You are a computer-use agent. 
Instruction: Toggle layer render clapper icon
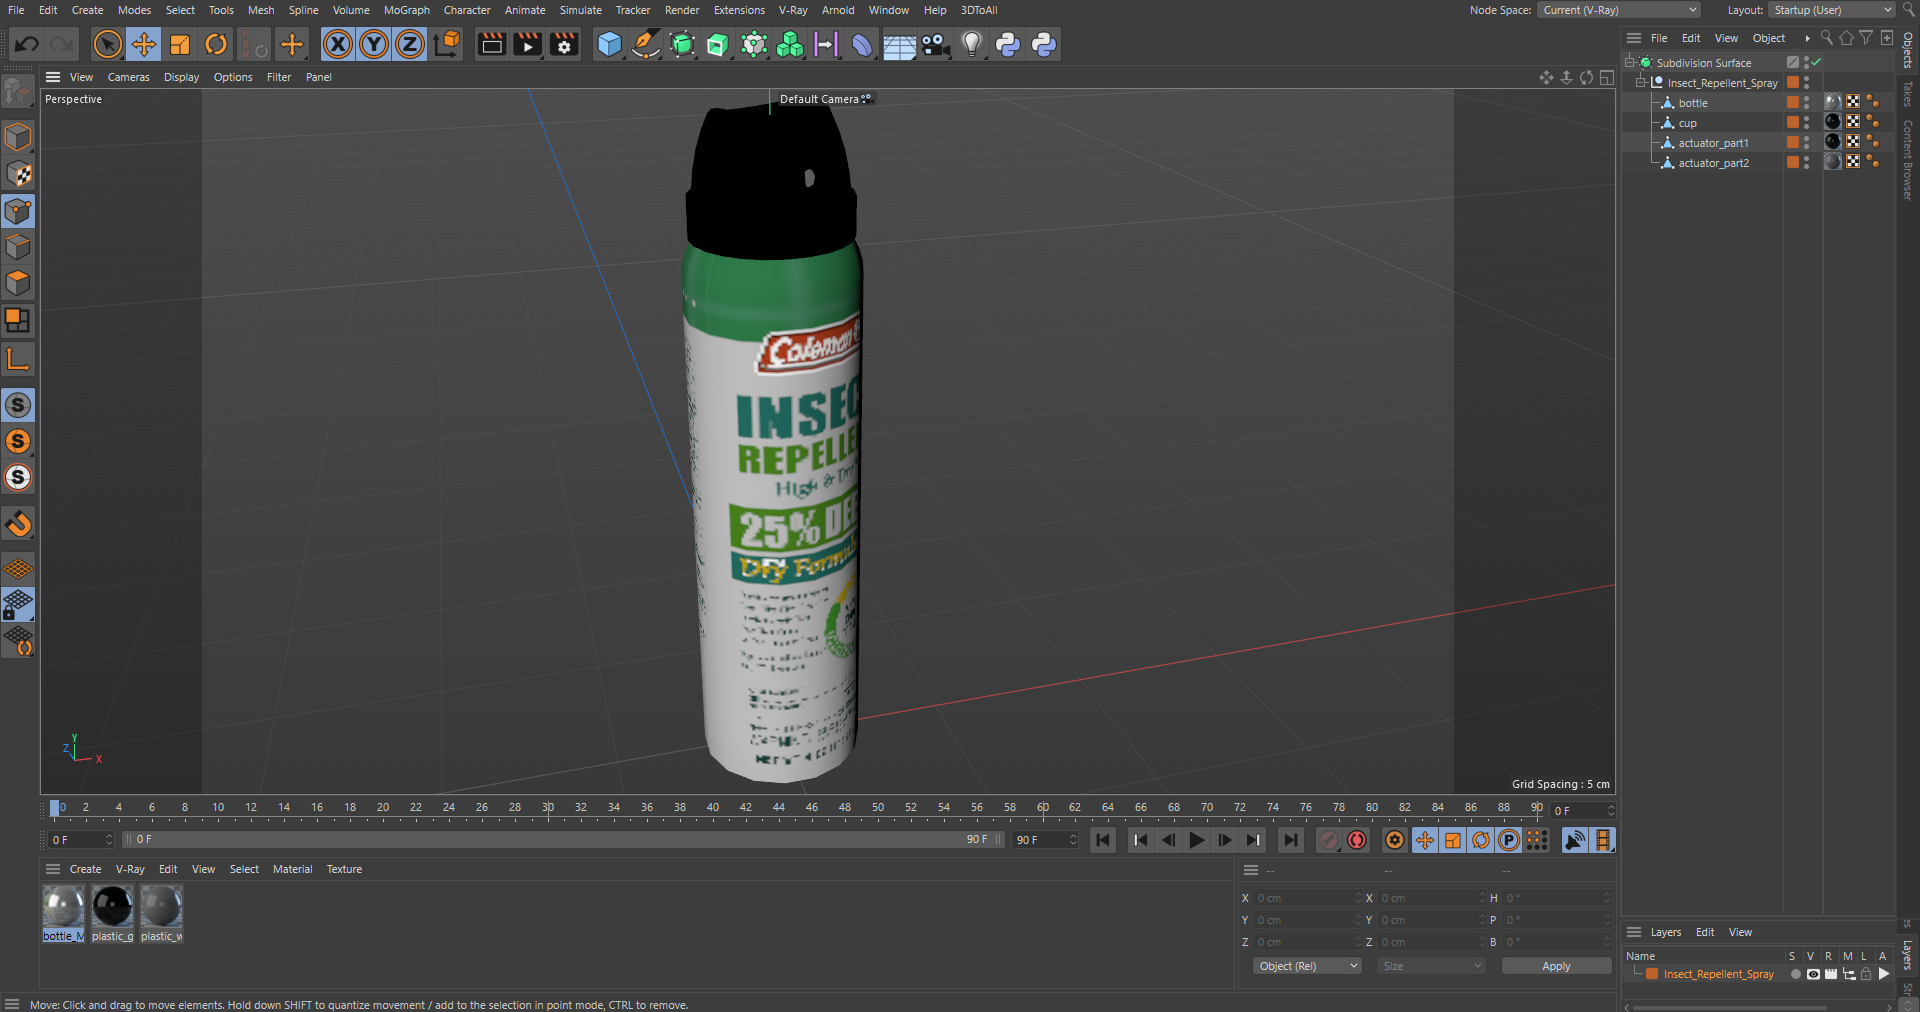[1831, 974]
